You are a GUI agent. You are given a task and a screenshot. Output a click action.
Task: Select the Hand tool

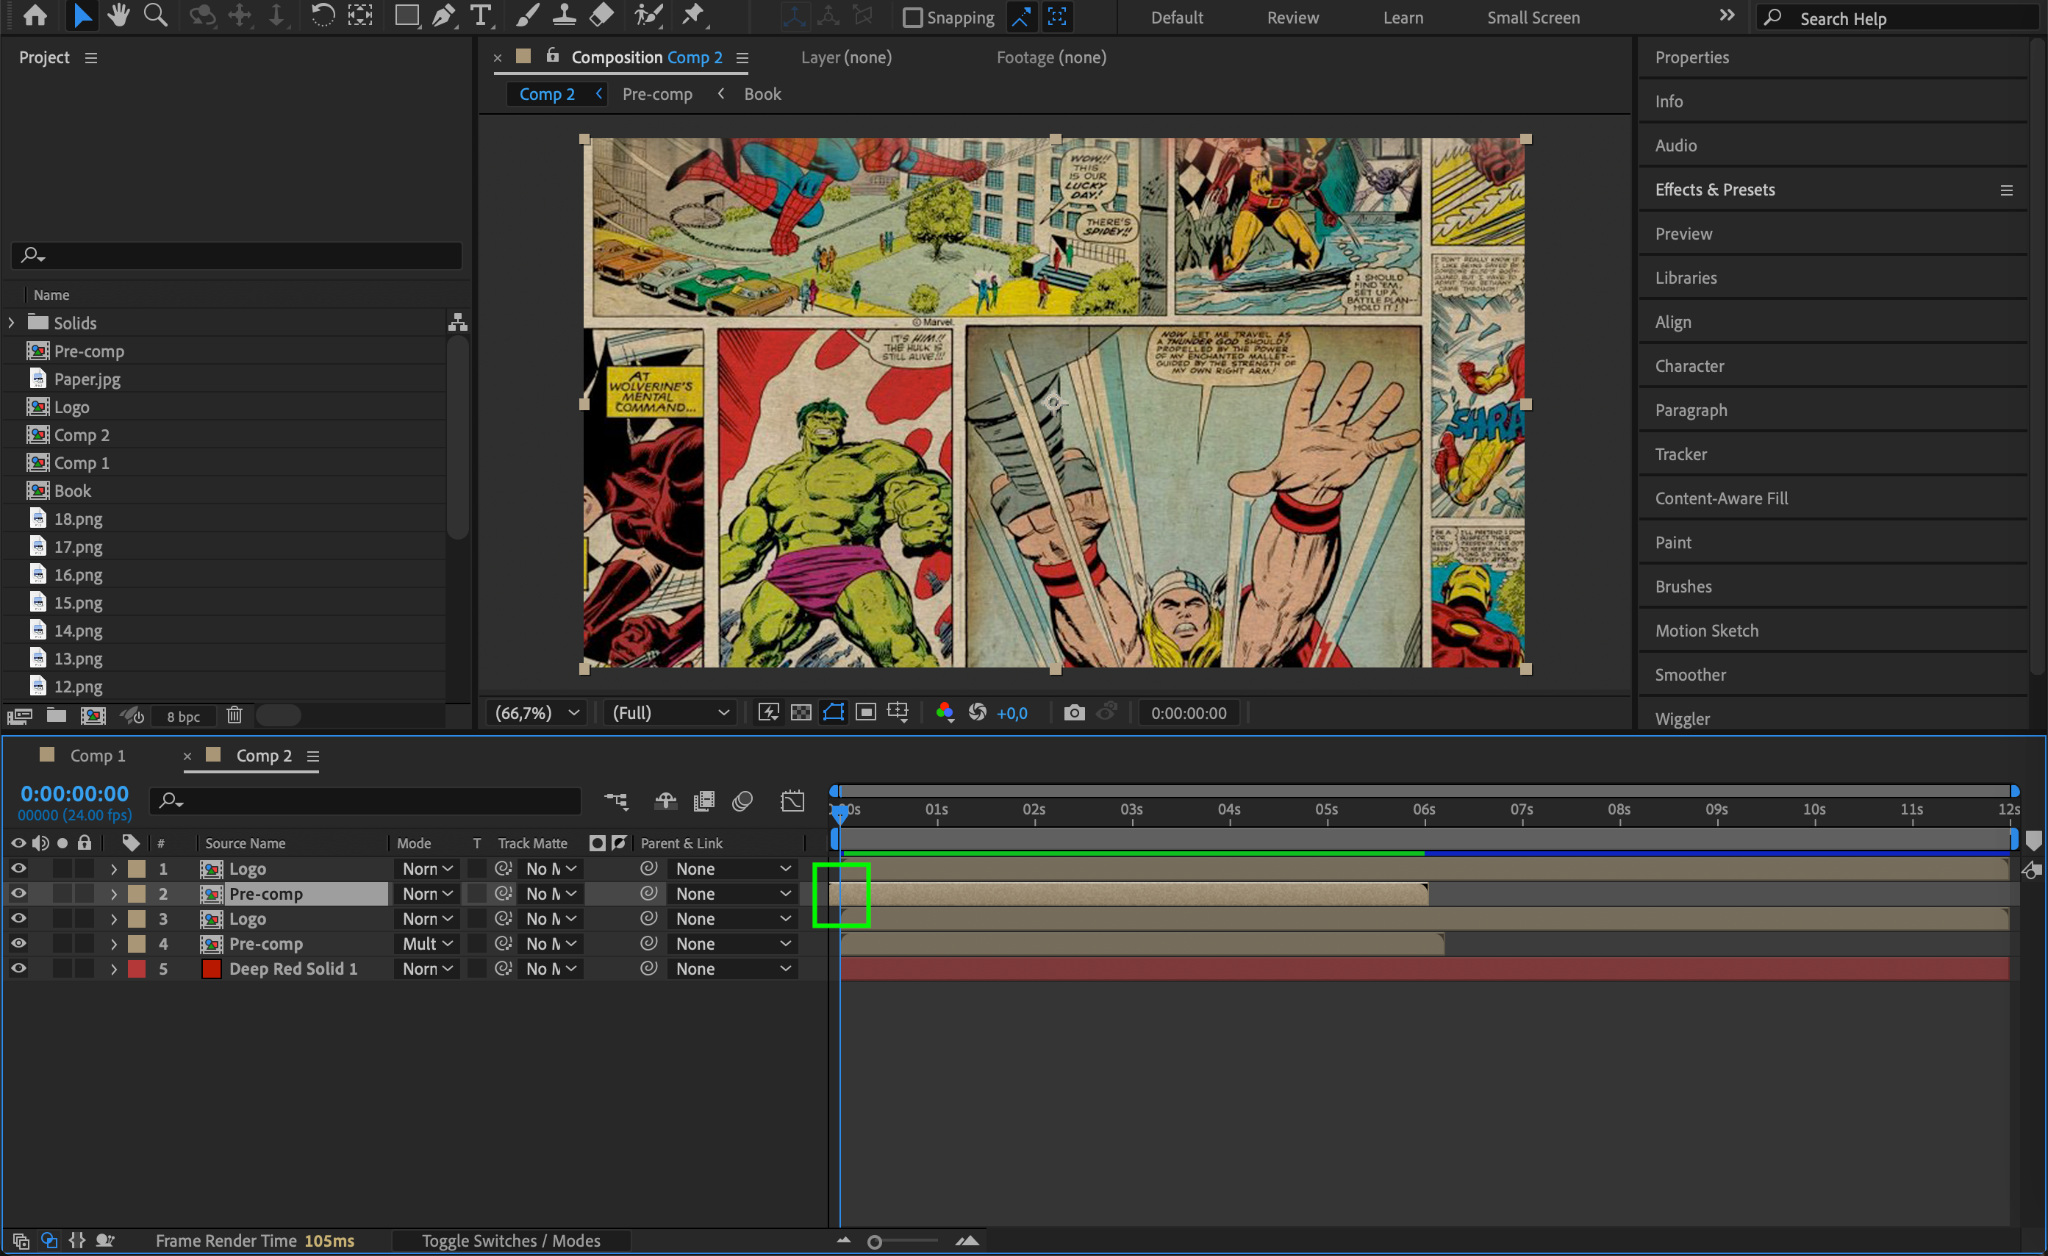point(119,15)
